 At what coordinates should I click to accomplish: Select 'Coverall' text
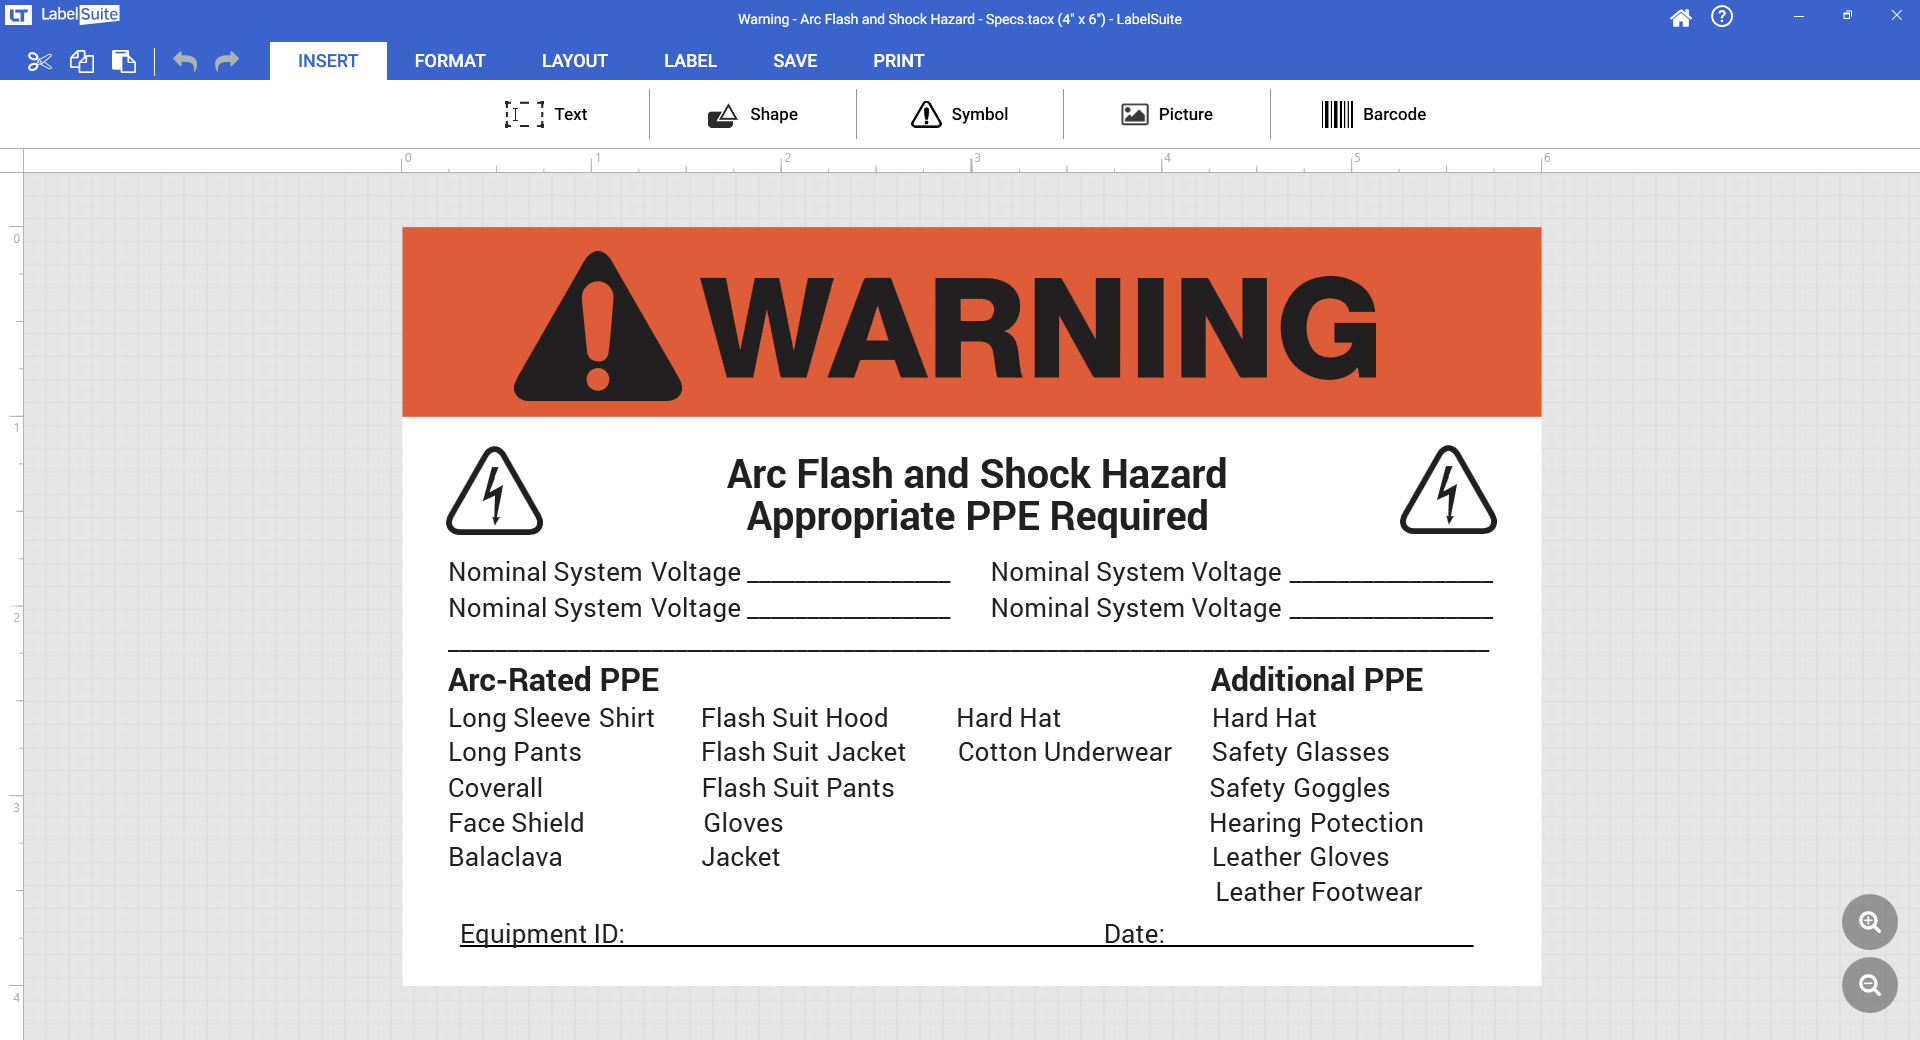[495, 788]
